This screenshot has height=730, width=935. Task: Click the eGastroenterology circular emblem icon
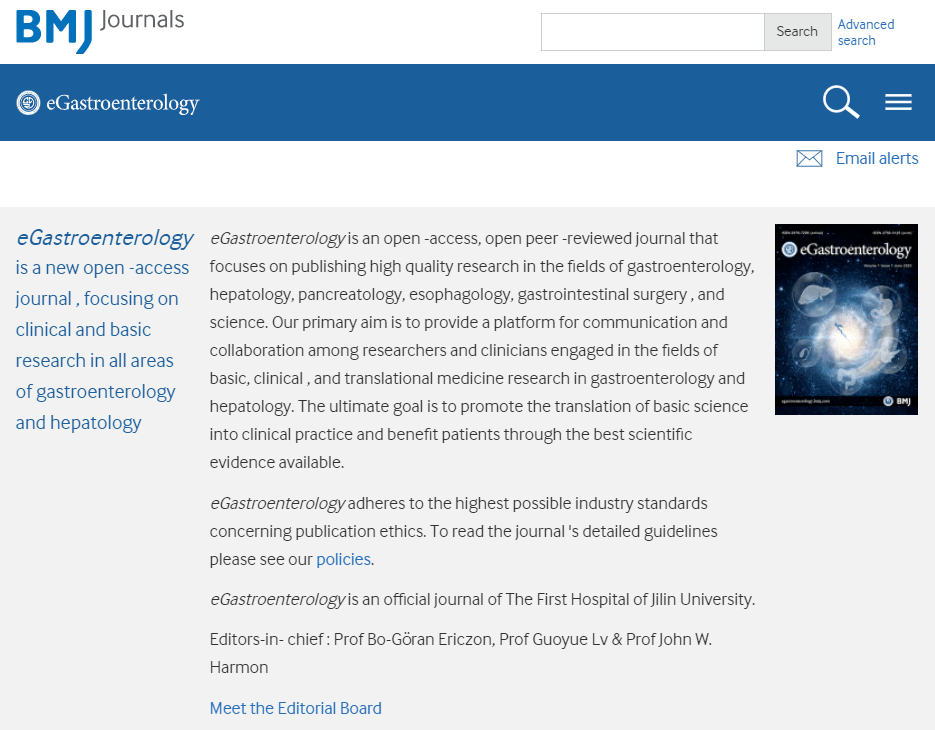coord(28,102)
